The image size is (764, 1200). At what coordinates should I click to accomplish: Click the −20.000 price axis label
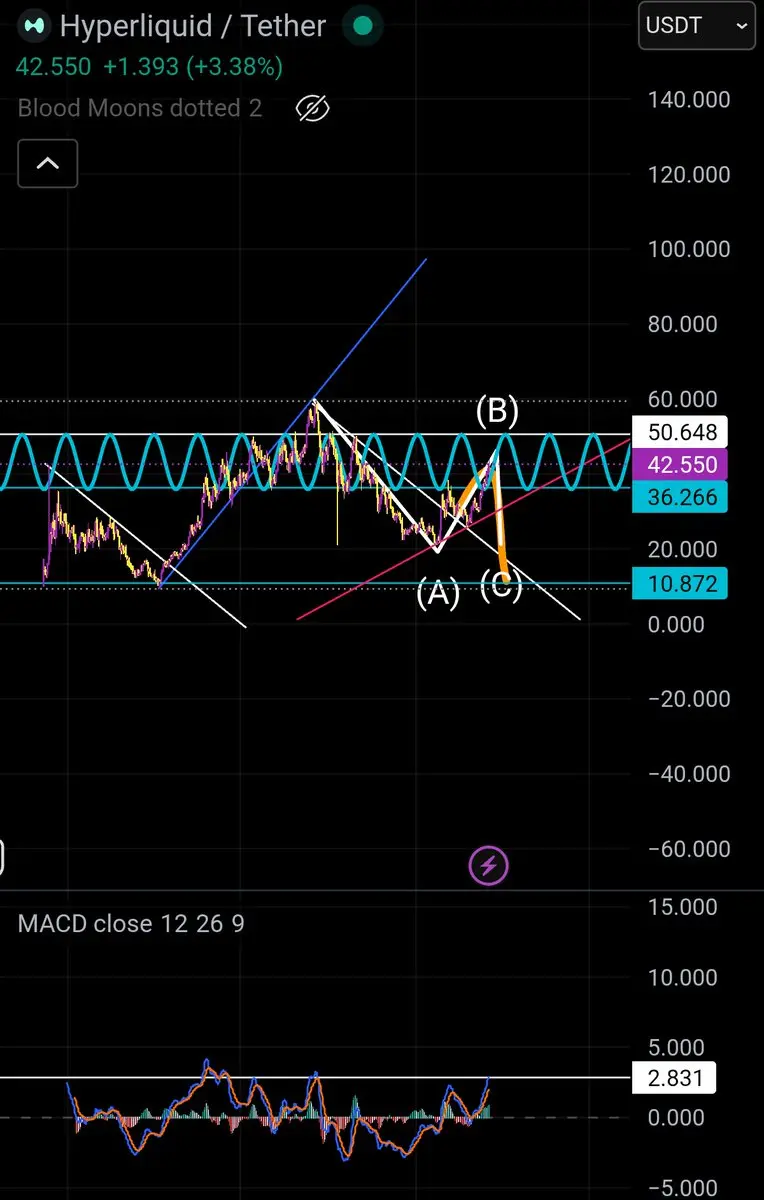tap(689, 699)
